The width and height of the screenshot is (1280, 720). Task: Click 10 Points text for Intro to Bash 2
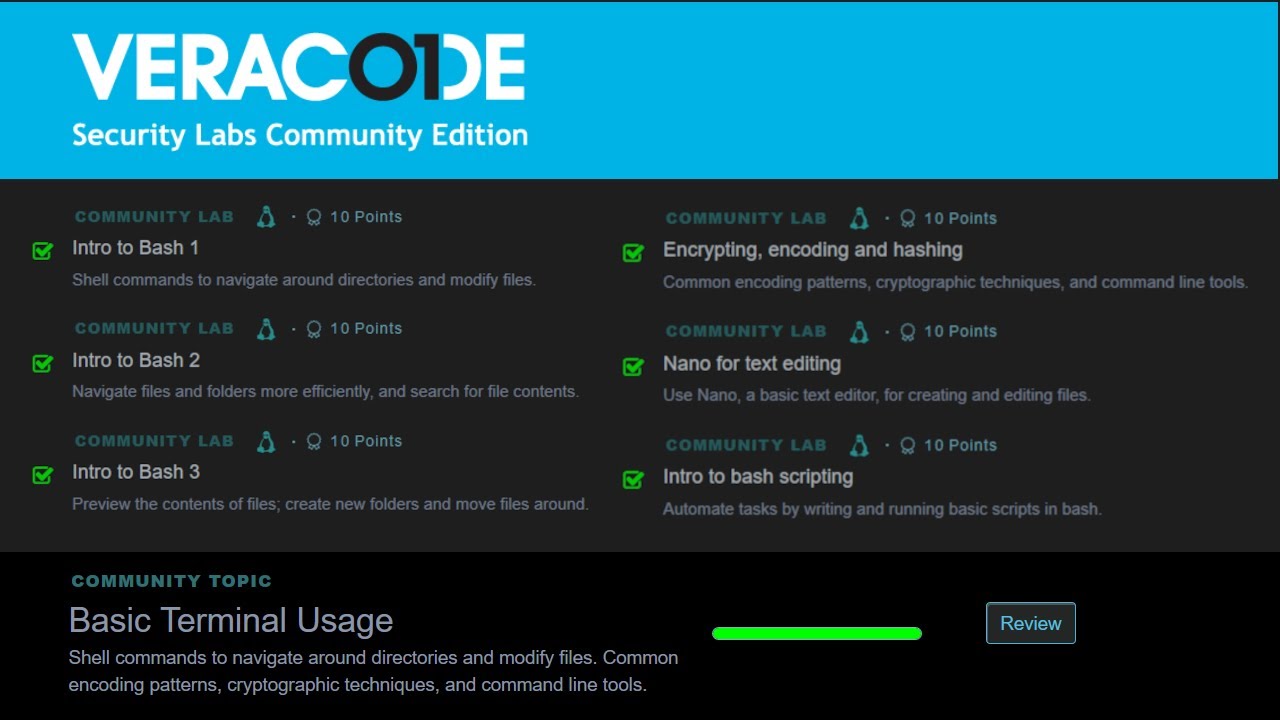click(x=366, y=329)
